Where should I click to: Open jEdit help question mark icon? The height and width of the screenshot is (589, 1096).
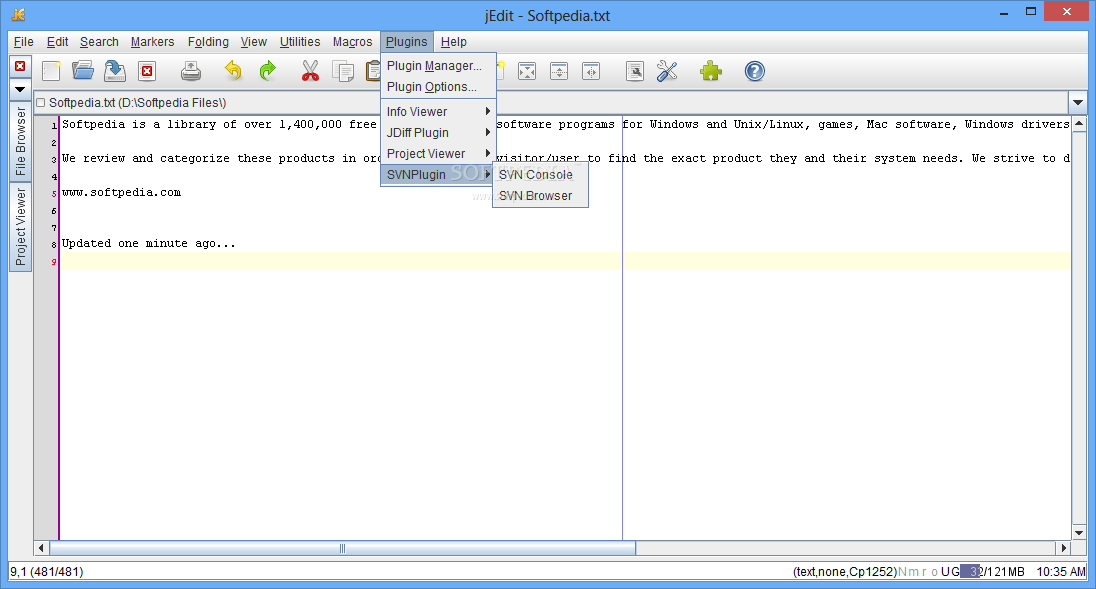tap(755, 71)
